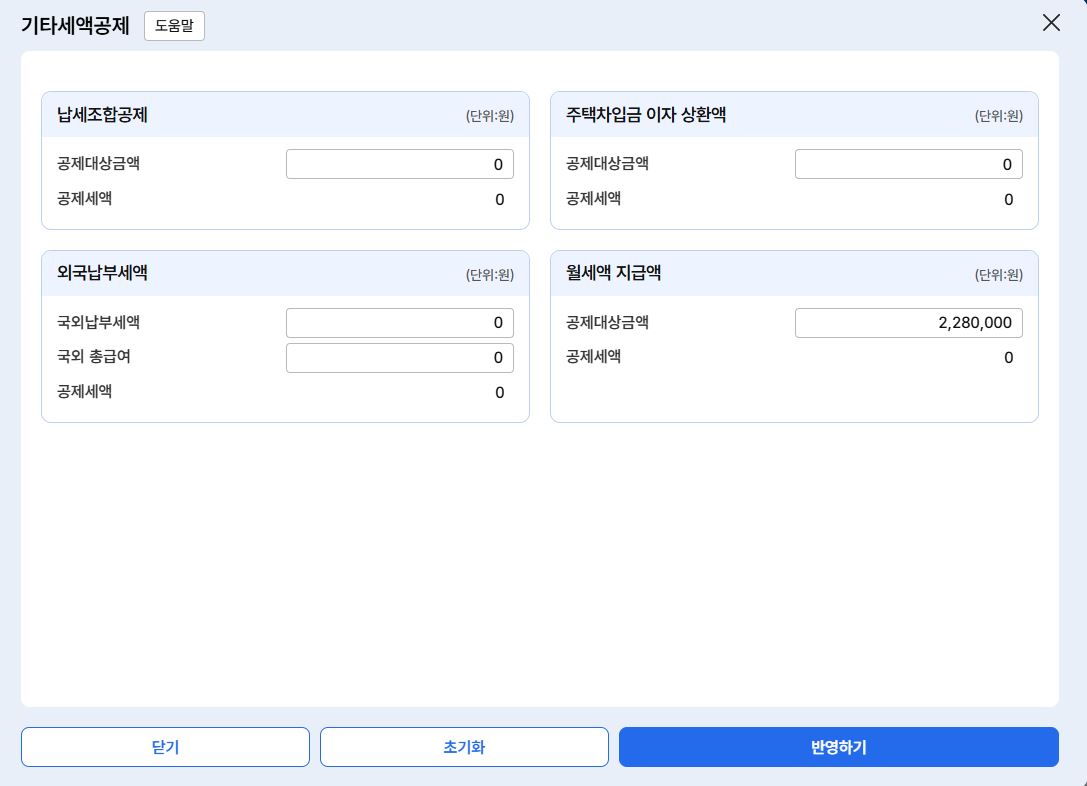Click the 외국납부세액 section heading

pyautogui.click(x=103, y=273)
